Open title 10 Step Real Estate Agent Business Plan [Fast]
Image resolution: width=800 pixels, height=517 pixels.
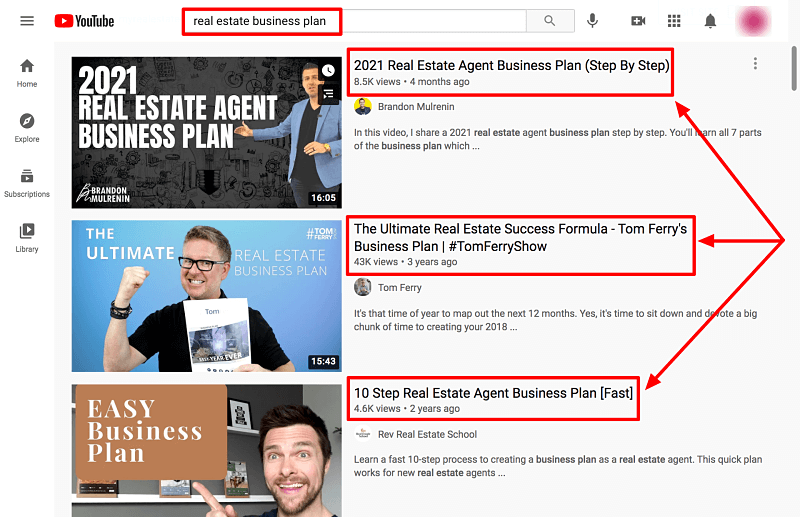coord(493,393)
